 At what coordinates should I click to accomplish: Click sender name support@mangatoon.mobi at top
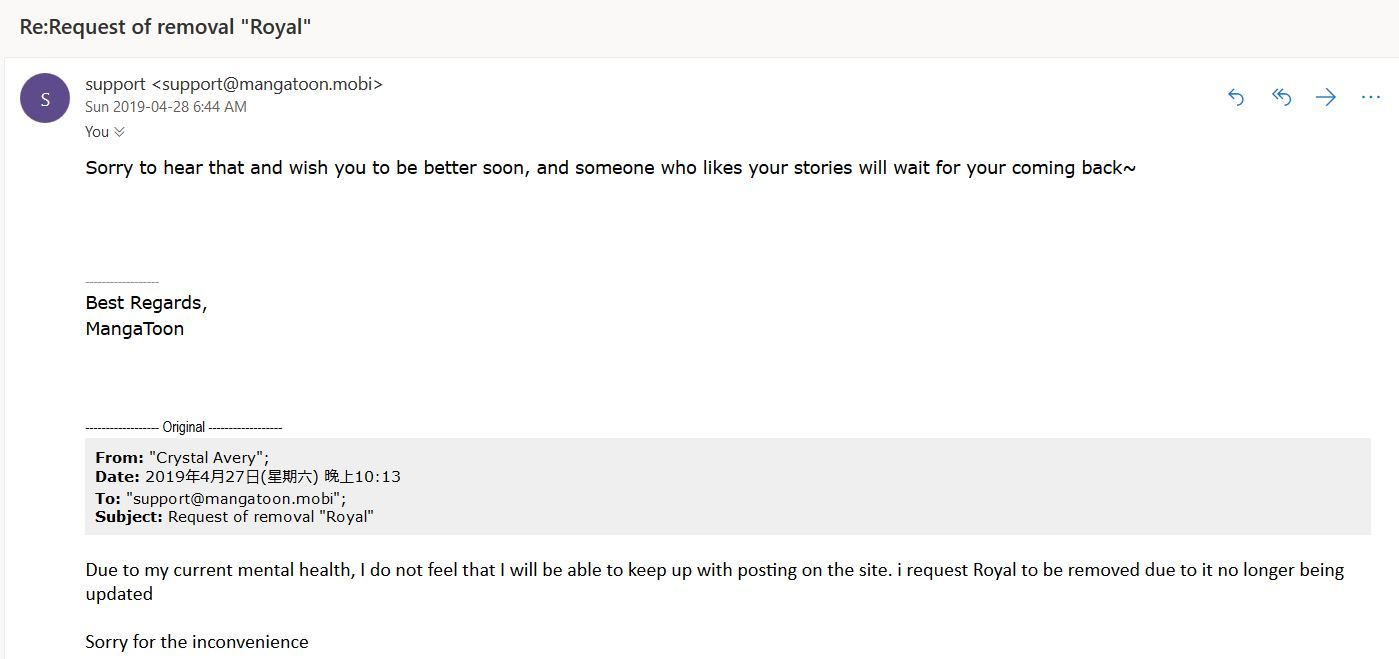pyautogui.click(x=234, y=84)
